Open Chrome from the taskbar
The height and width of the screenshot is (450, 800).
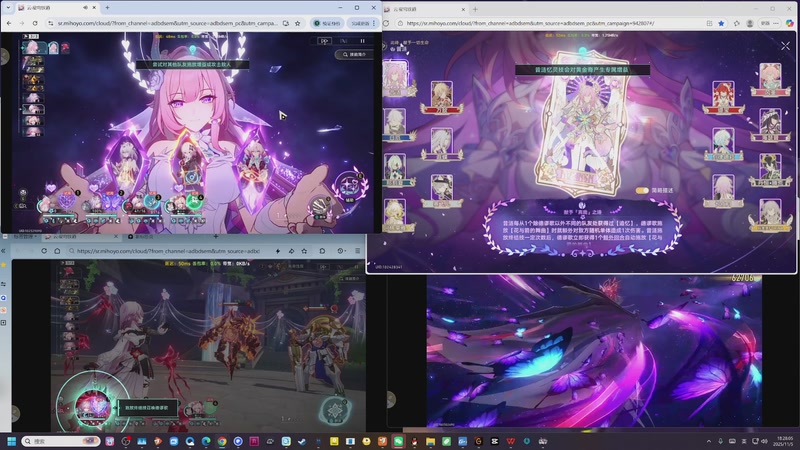point(222,441)
